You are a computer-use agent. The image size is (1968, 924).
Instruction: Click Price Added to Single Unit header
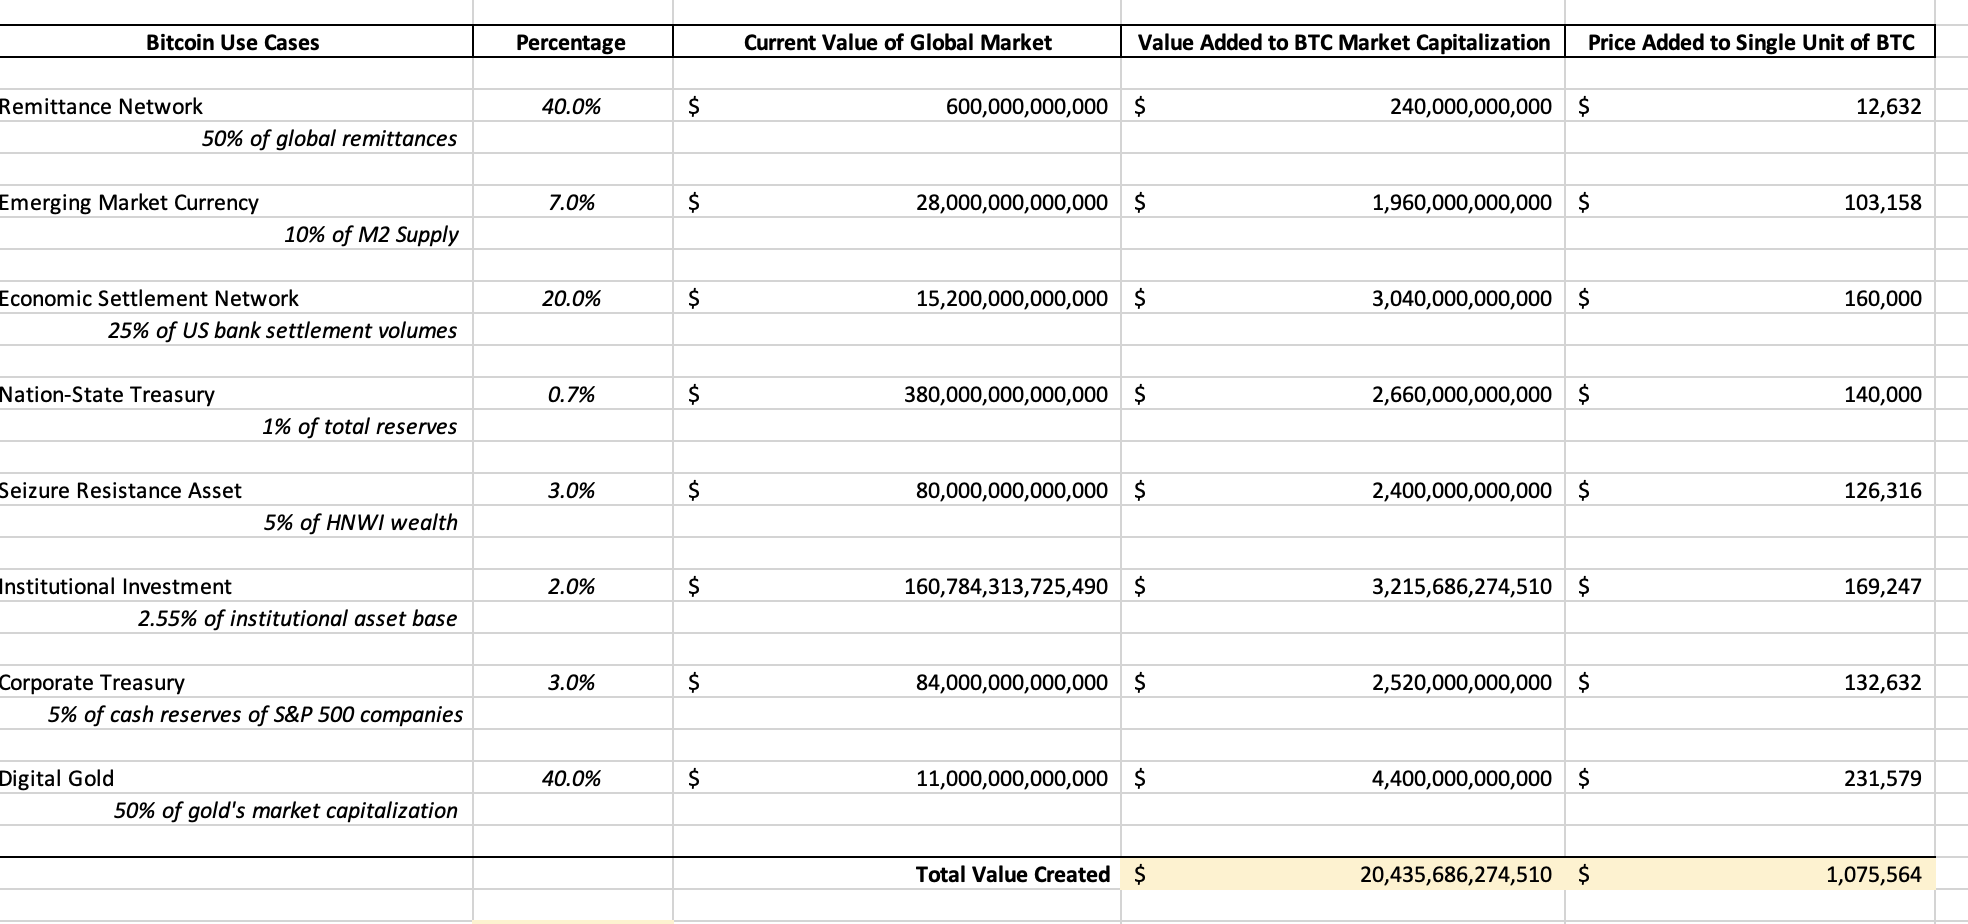click(1750, 42)
